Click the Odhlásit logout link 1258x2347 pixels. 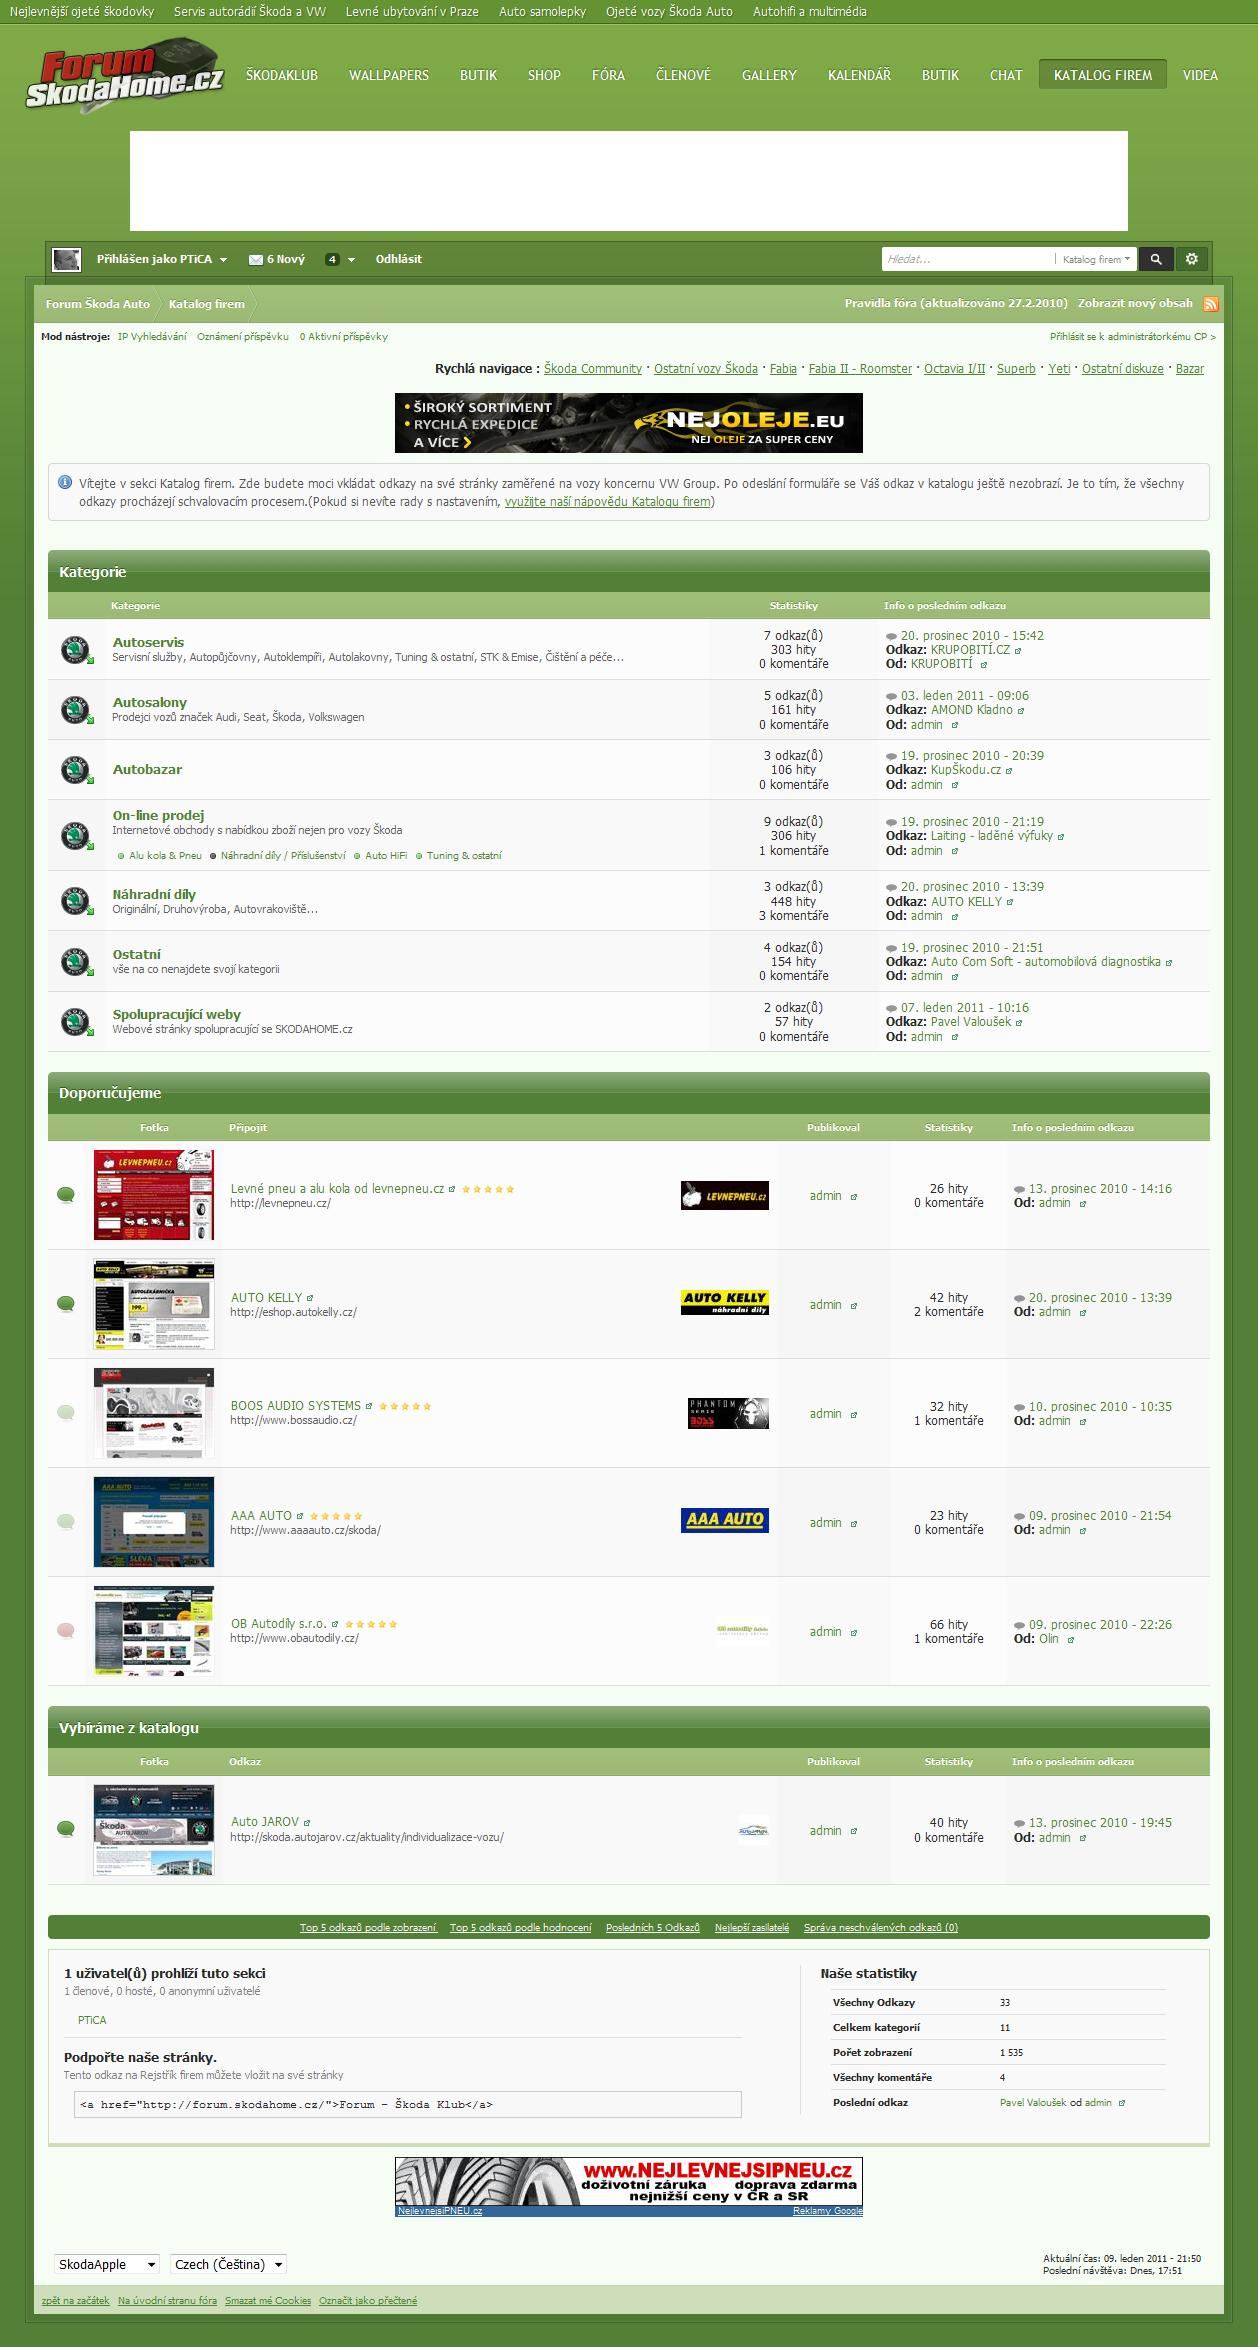tap(399, 259)
